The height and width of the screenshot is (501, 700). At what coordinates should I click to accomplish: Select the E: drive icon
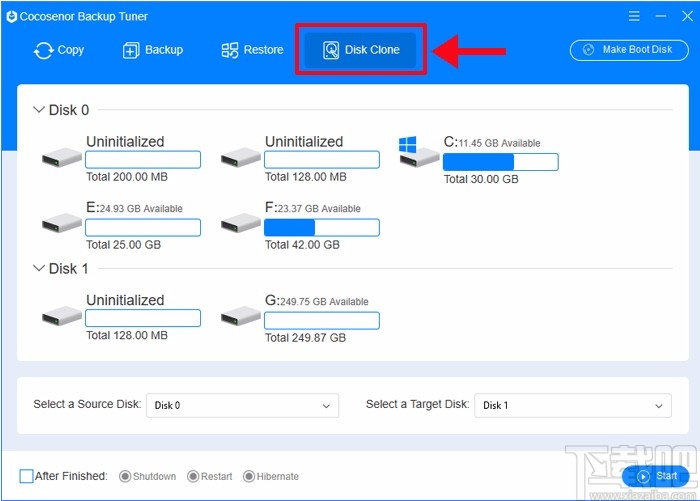62,222
